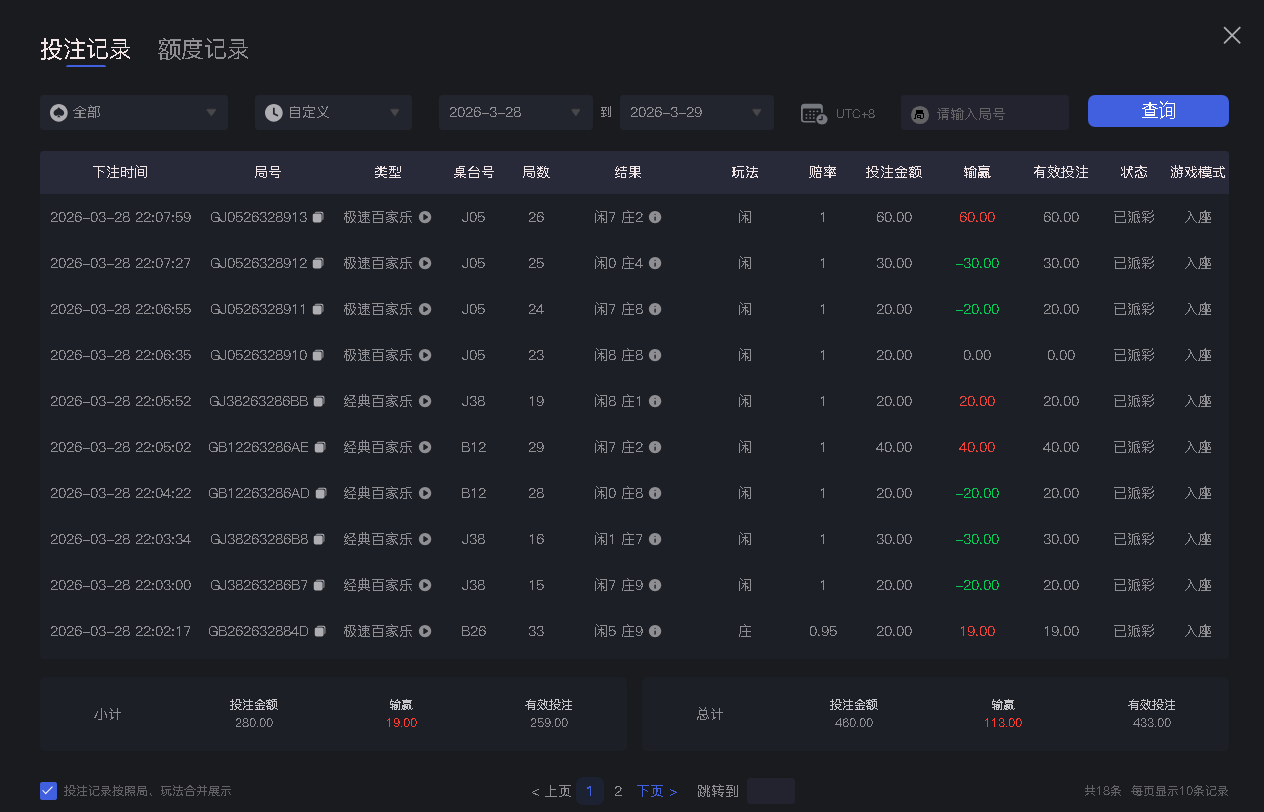The image size is (1264, 812).
Task: Expand the 自定义 time range dropdown
Action: pyautogui.click(x=333, y=112)
